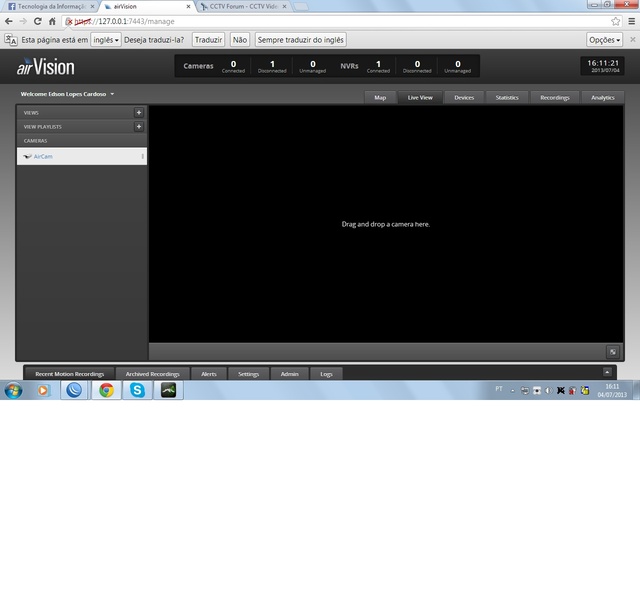Switch to the Live View tab
The height and width of the screenshot is (600, 640).
[420, 98]
